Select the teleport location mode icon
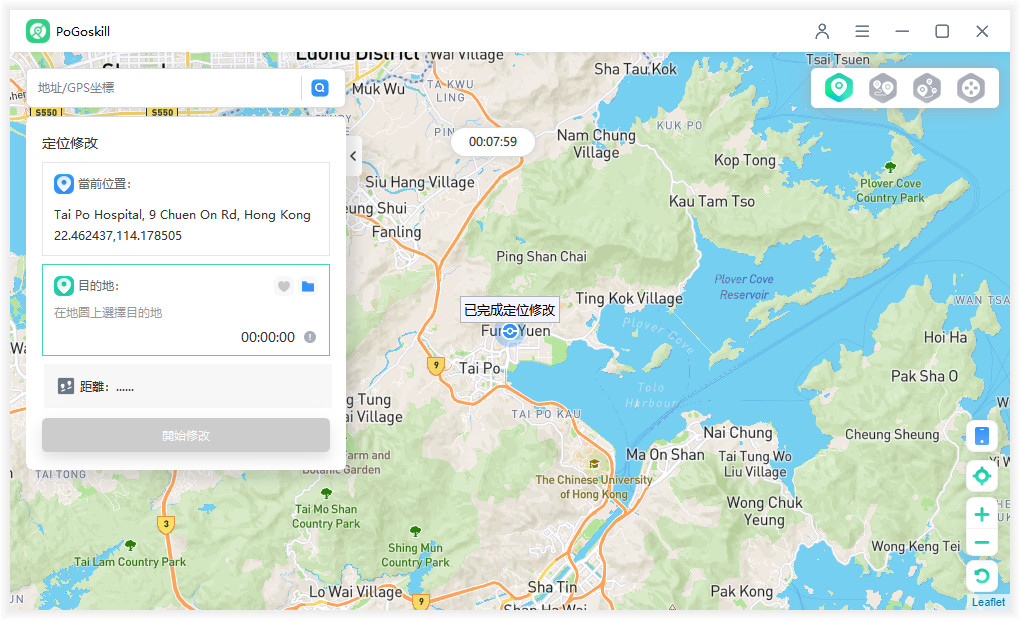This screenshot has height=620, width=1020. click(838, 88)
